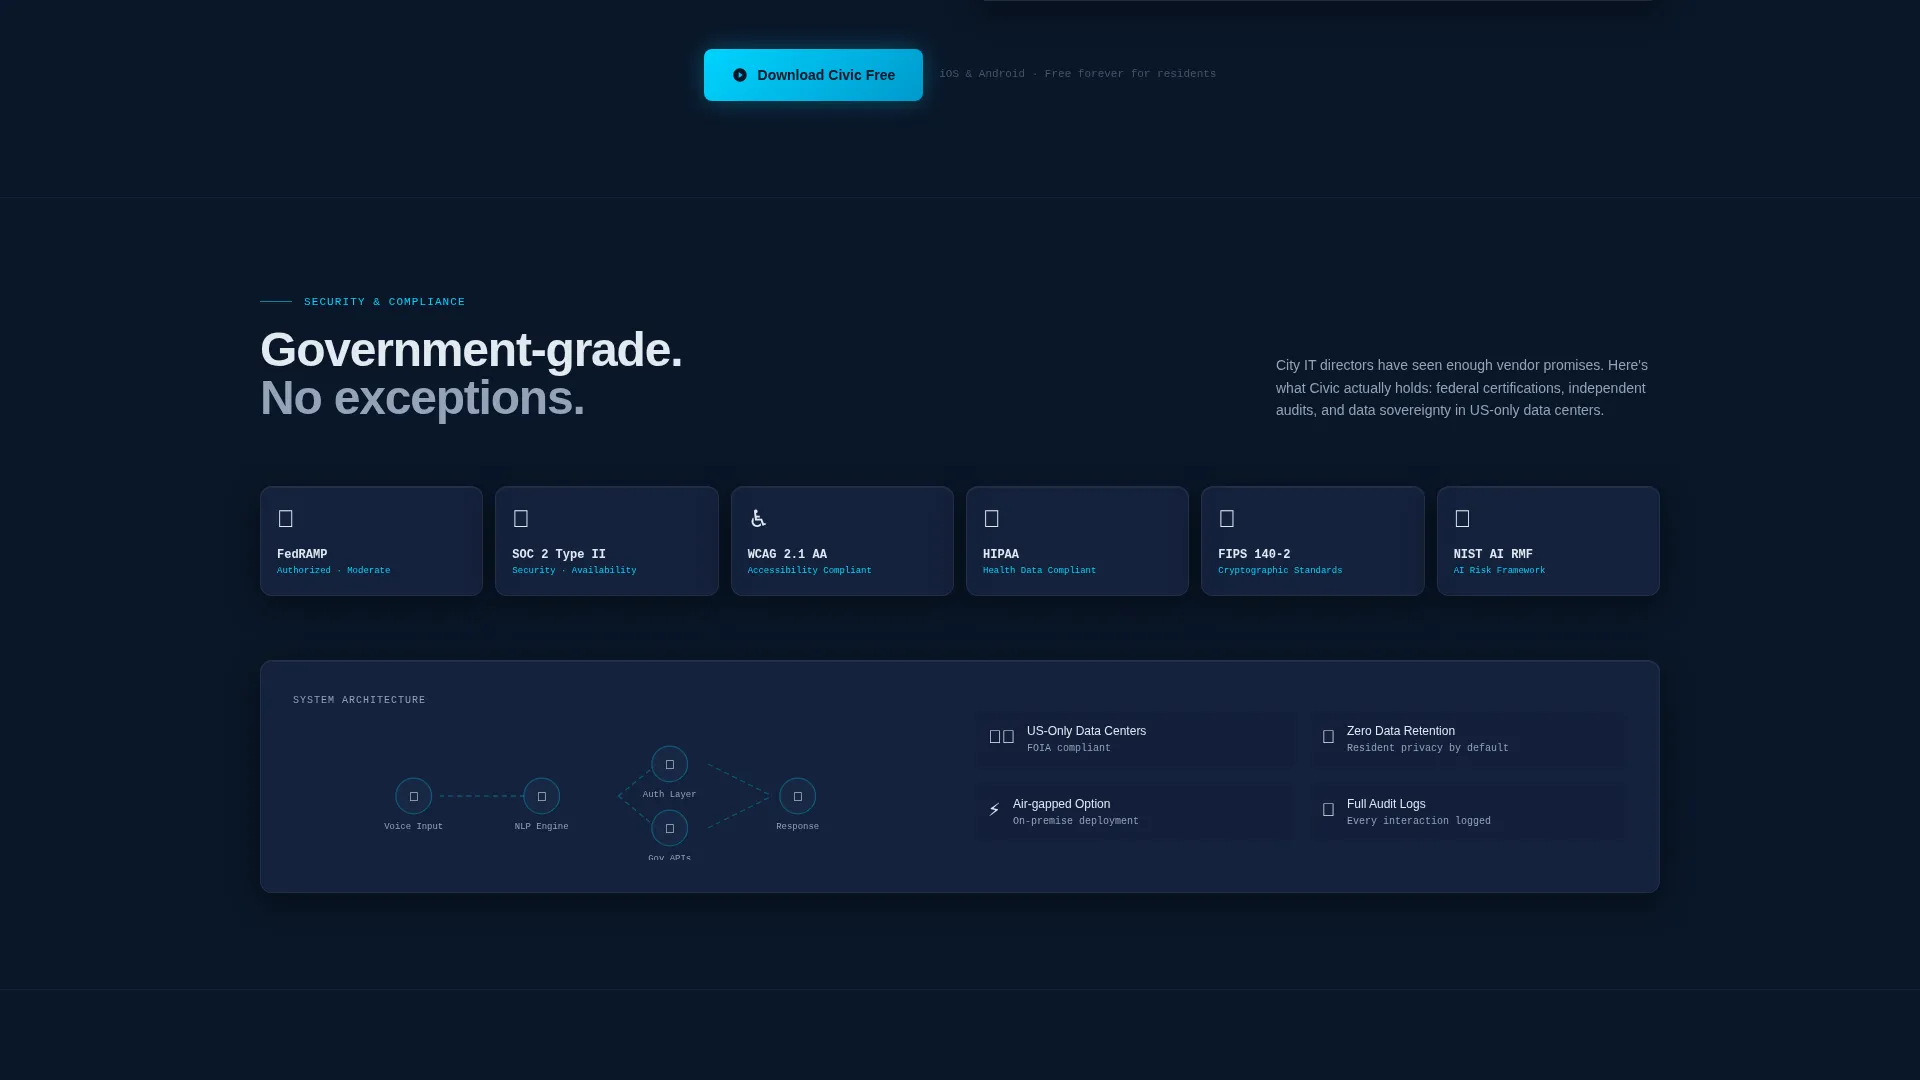Click 'Cryptographic Standards' subtitle
The image size is (1920, 1080).
(x=1280, y=571)
